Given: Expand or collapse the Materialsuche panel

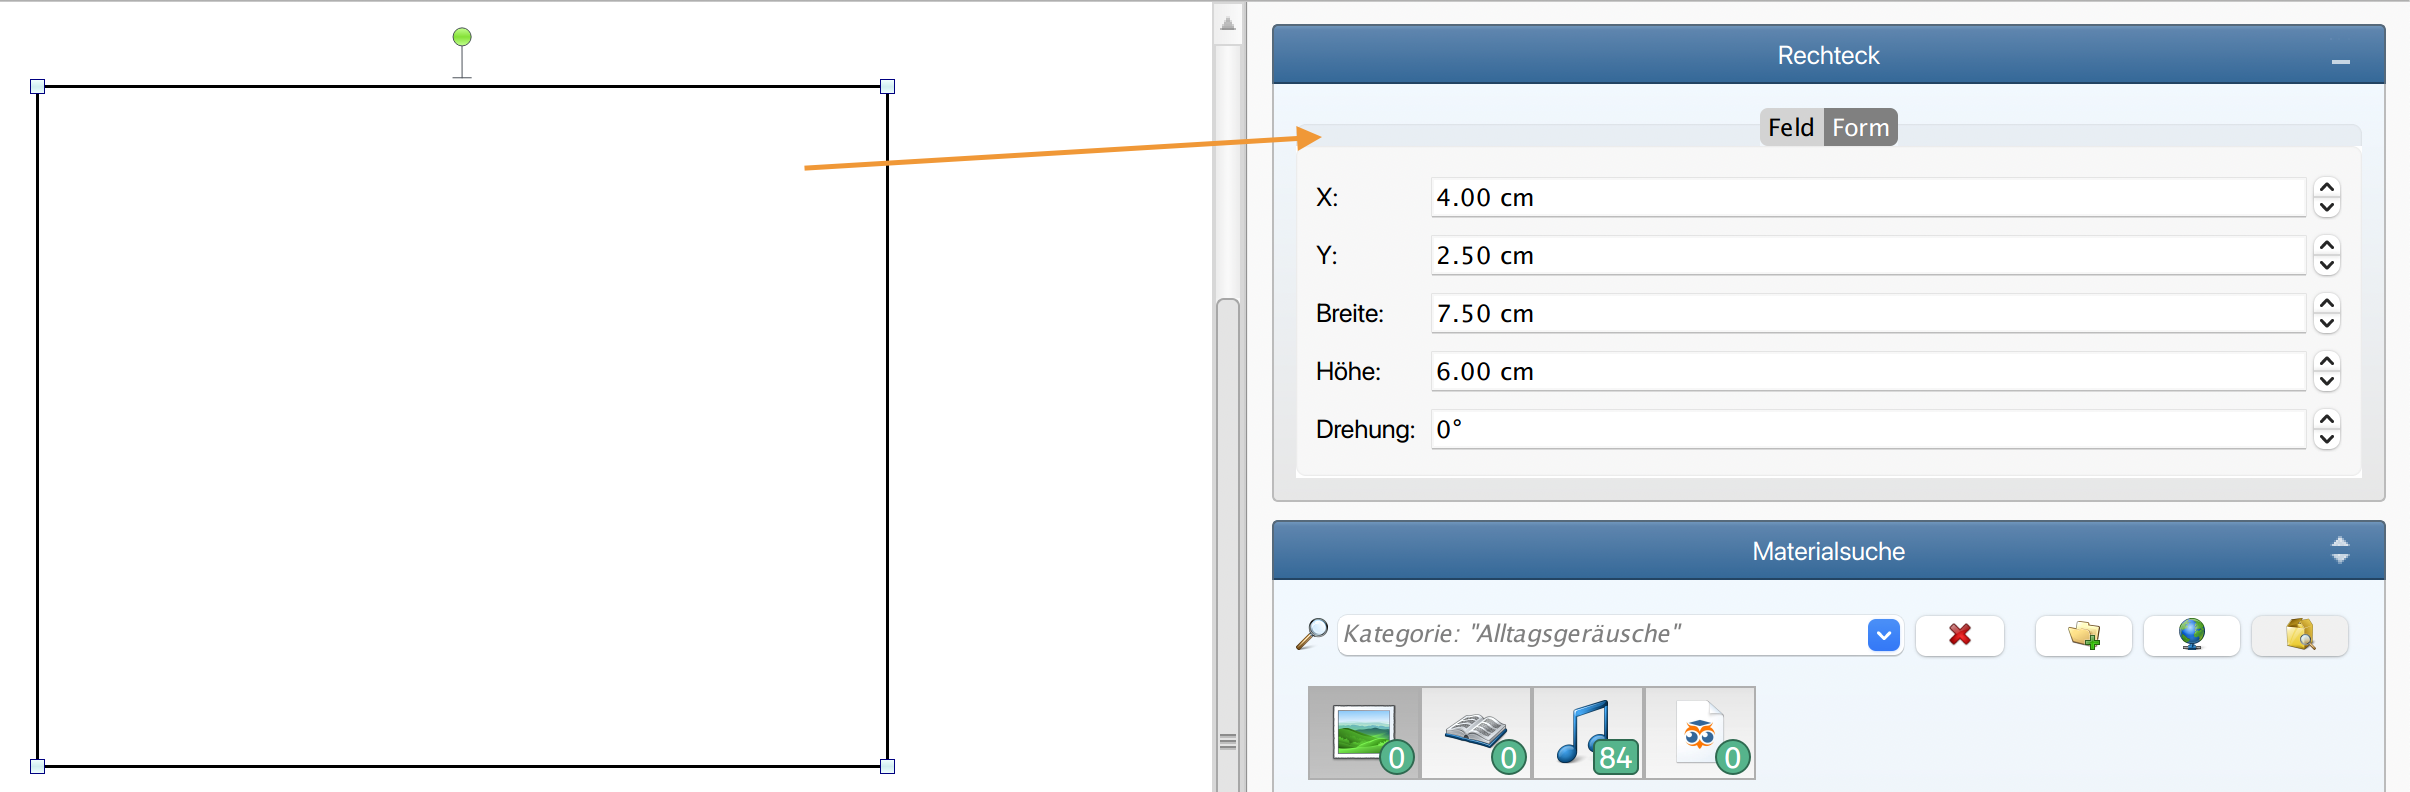Looking at the screenshot, I should (2340, 551).
